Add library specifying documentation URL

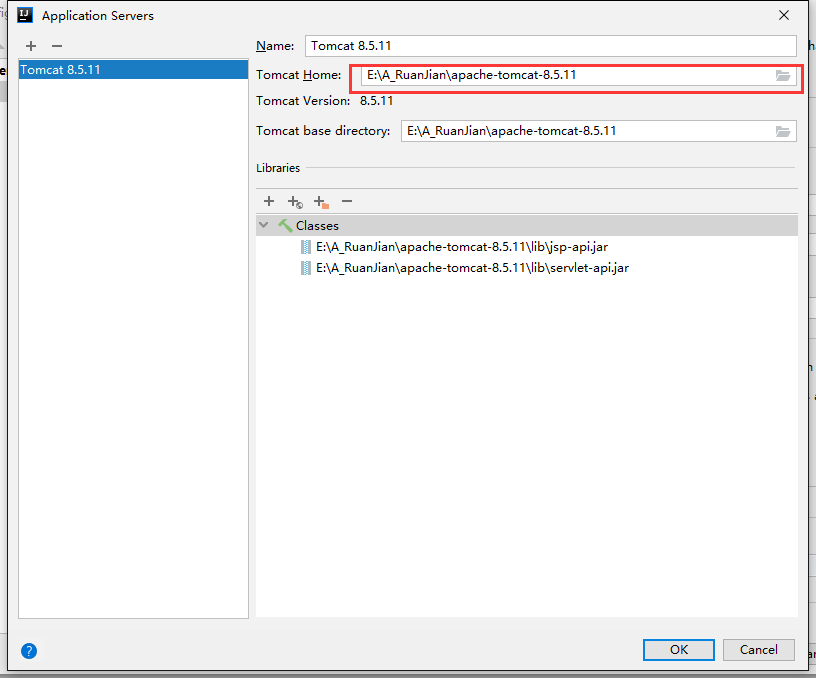click(295, 201)
